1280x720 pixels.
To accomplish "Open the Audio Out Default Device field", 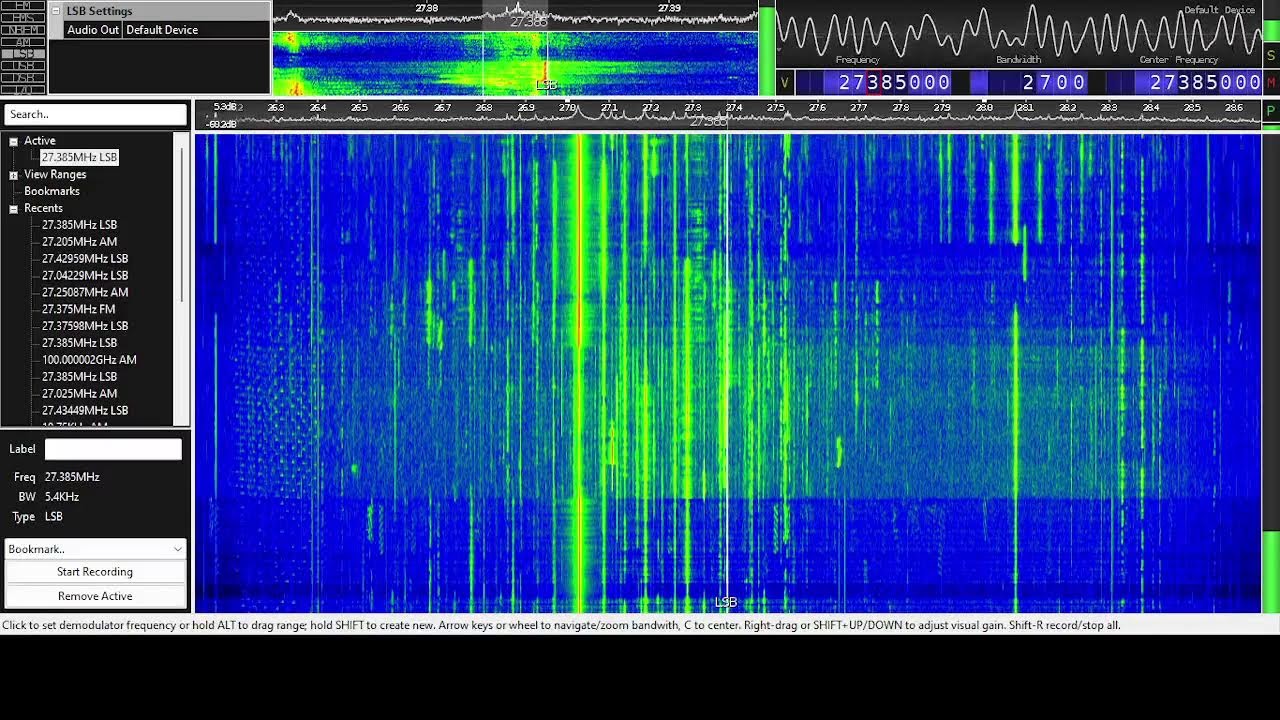I will [x=196, y=30].
